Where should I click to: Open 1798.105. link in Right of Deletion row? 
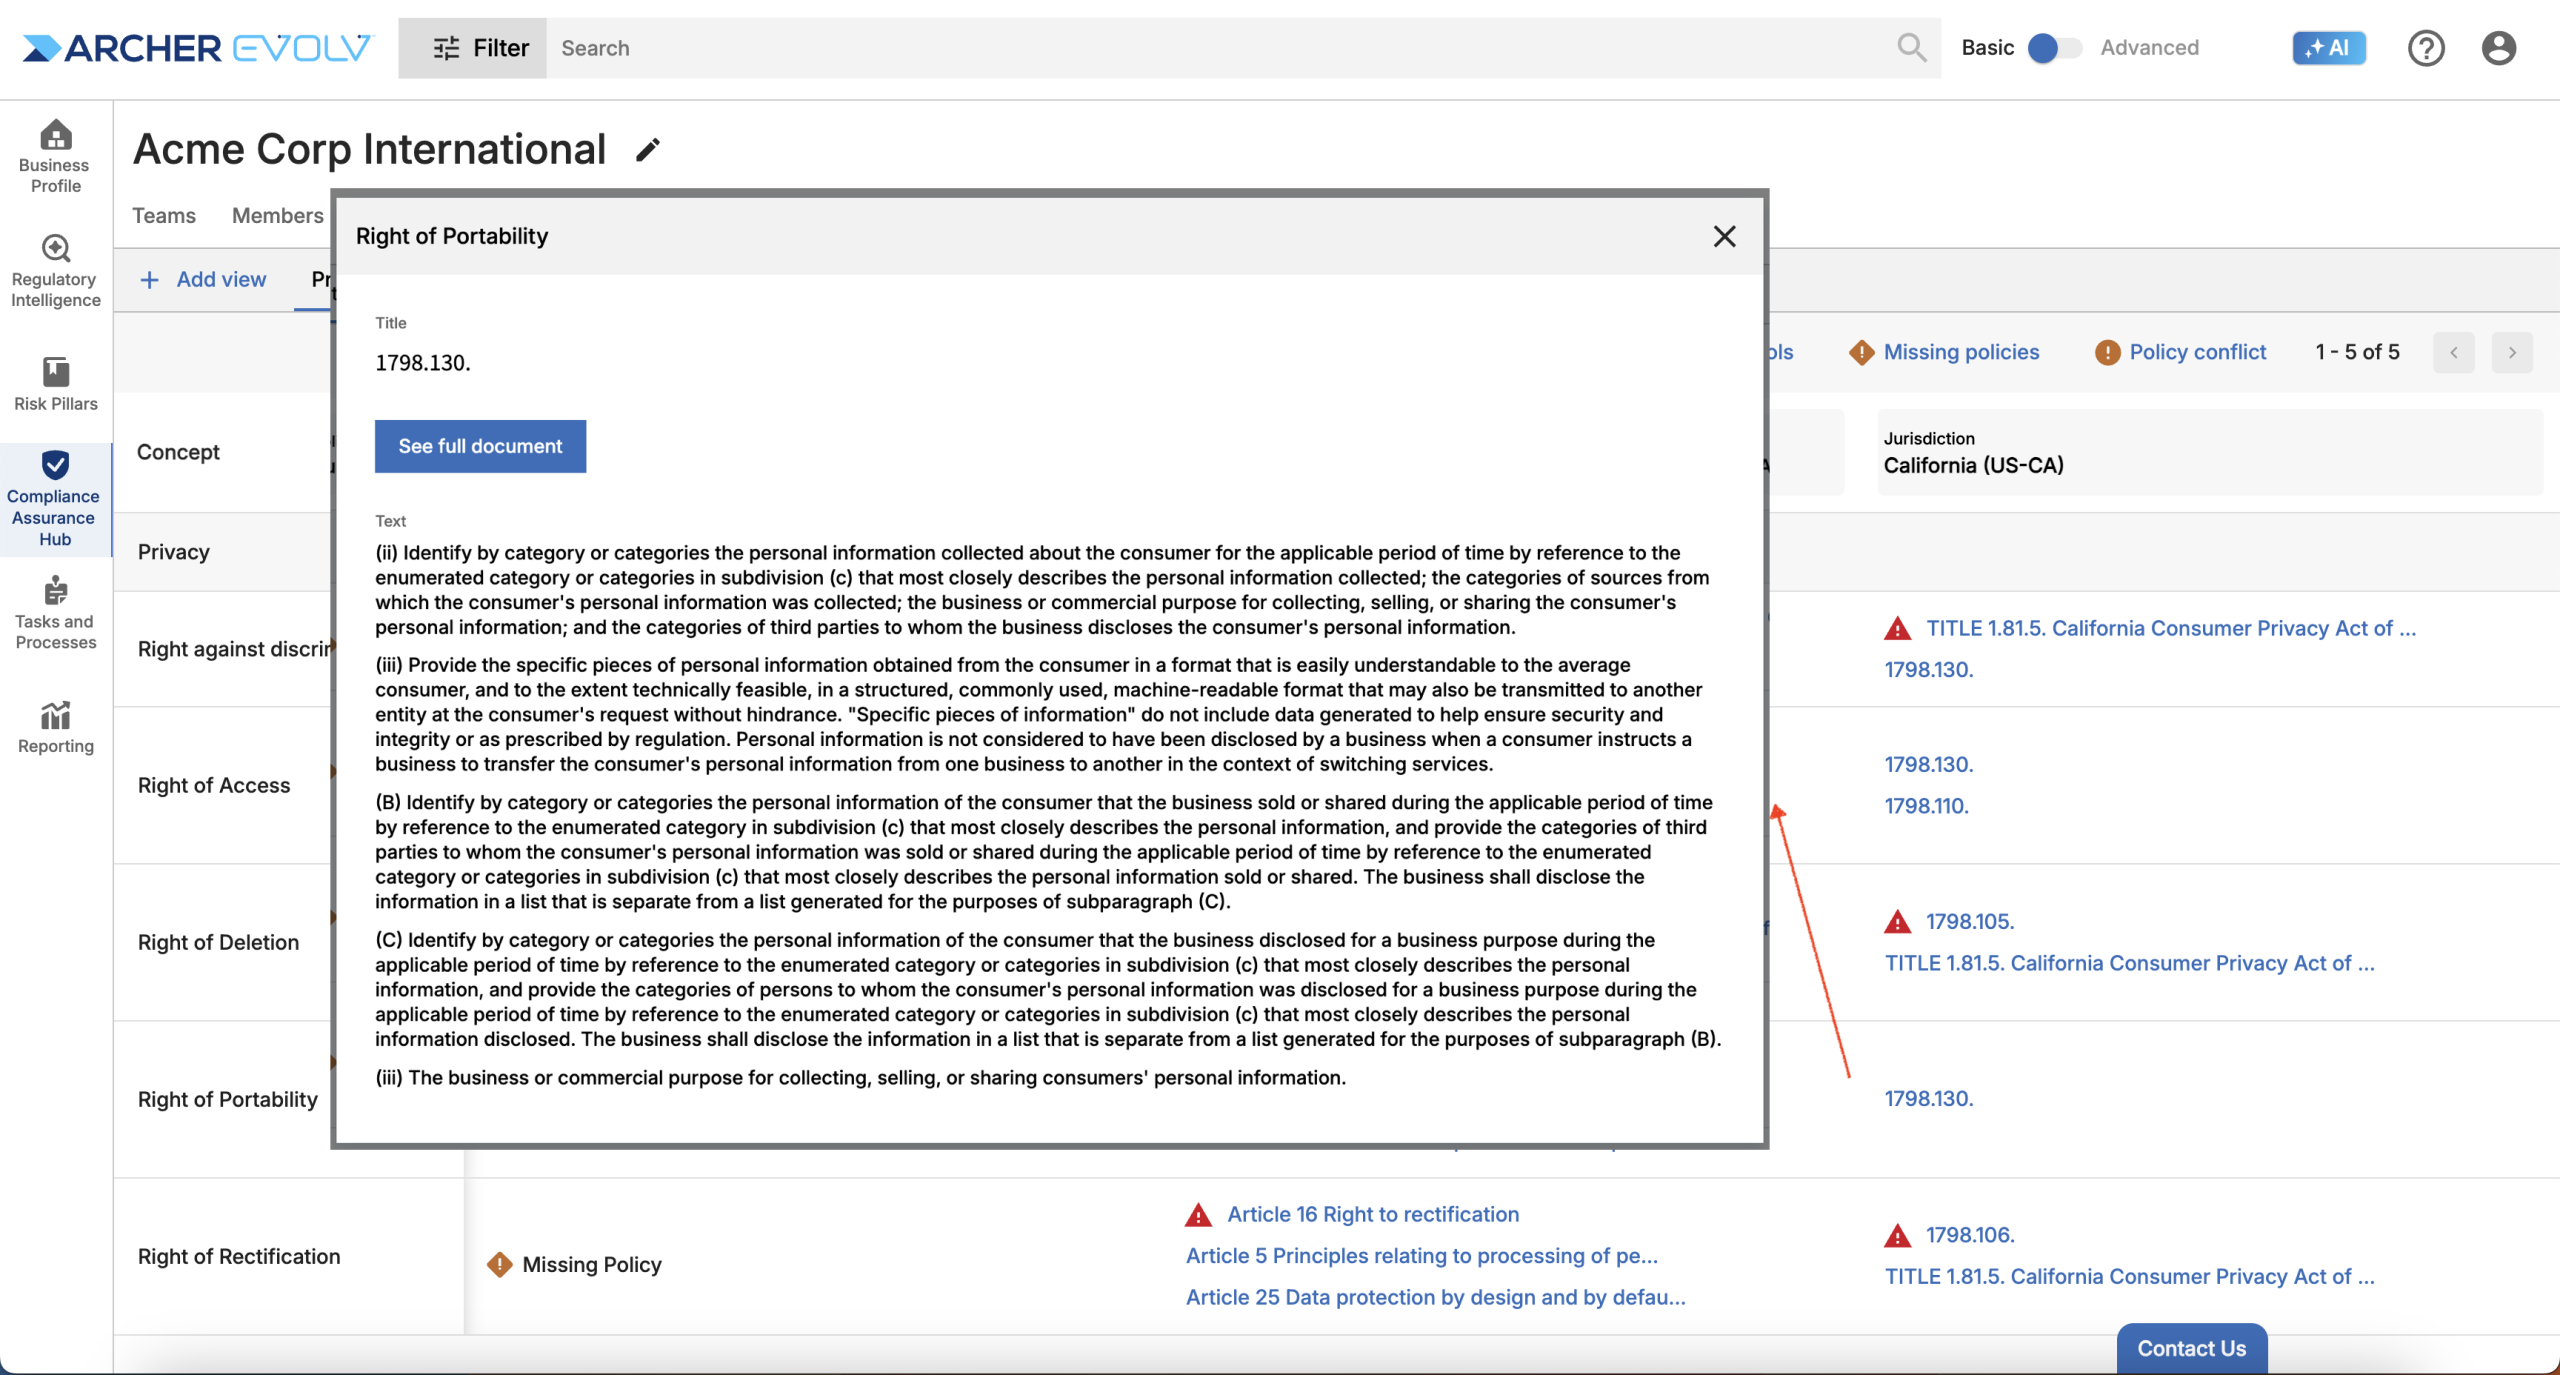pyautogui.click(x=1970, y=922)
